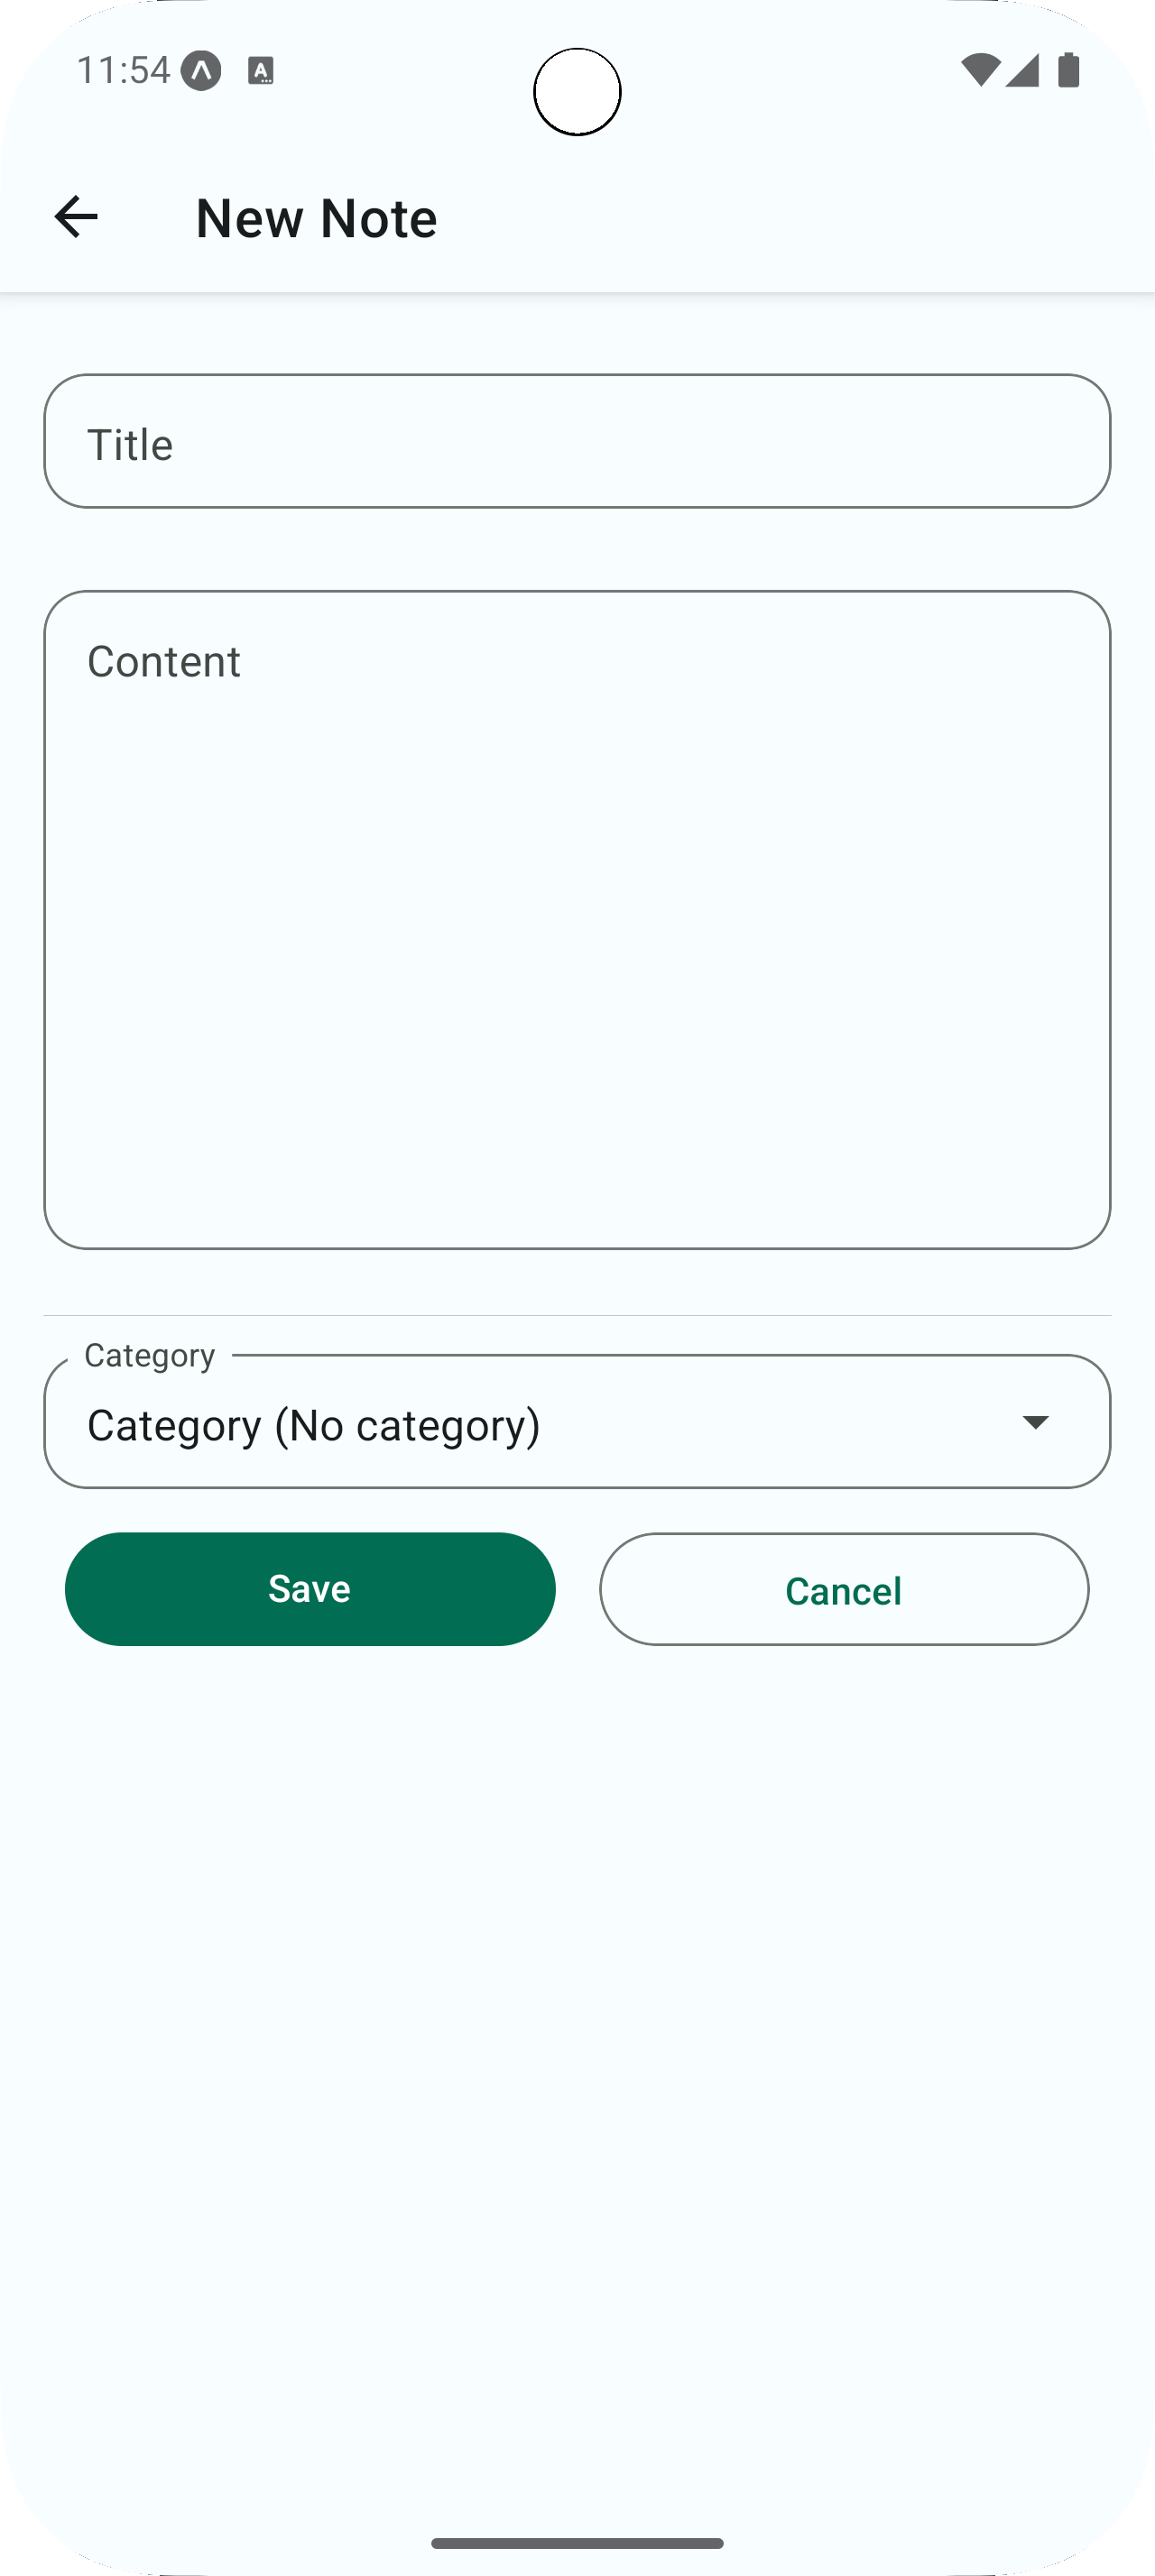Tap the 'New Note' header title
This screenshot has height=2576, width=1155.
[x=316, y=218]
